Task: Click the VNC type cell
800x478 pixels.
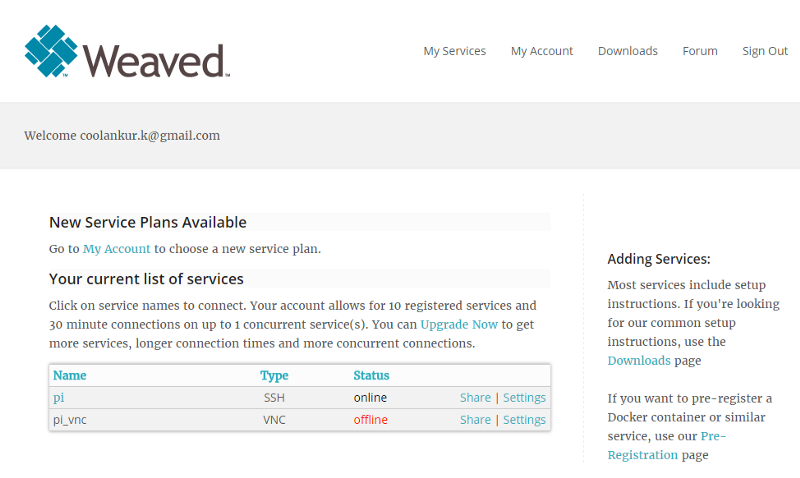Action: [274, 420]
